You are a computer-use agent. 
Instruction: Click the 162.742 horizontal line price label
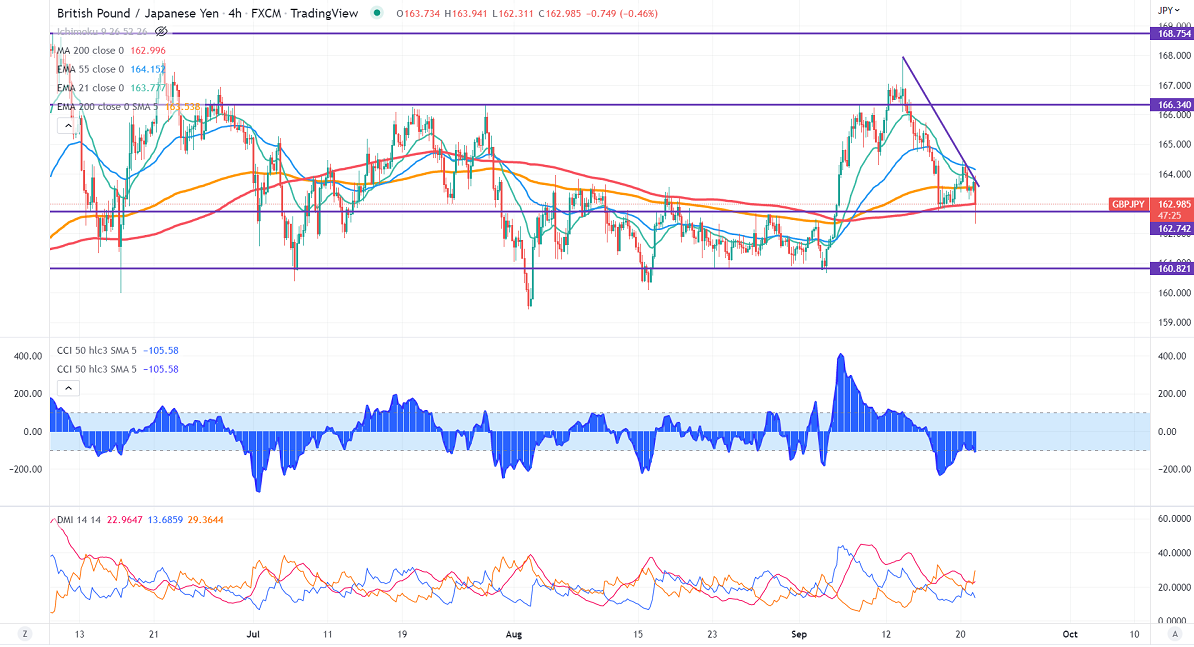click(1172, 228)
